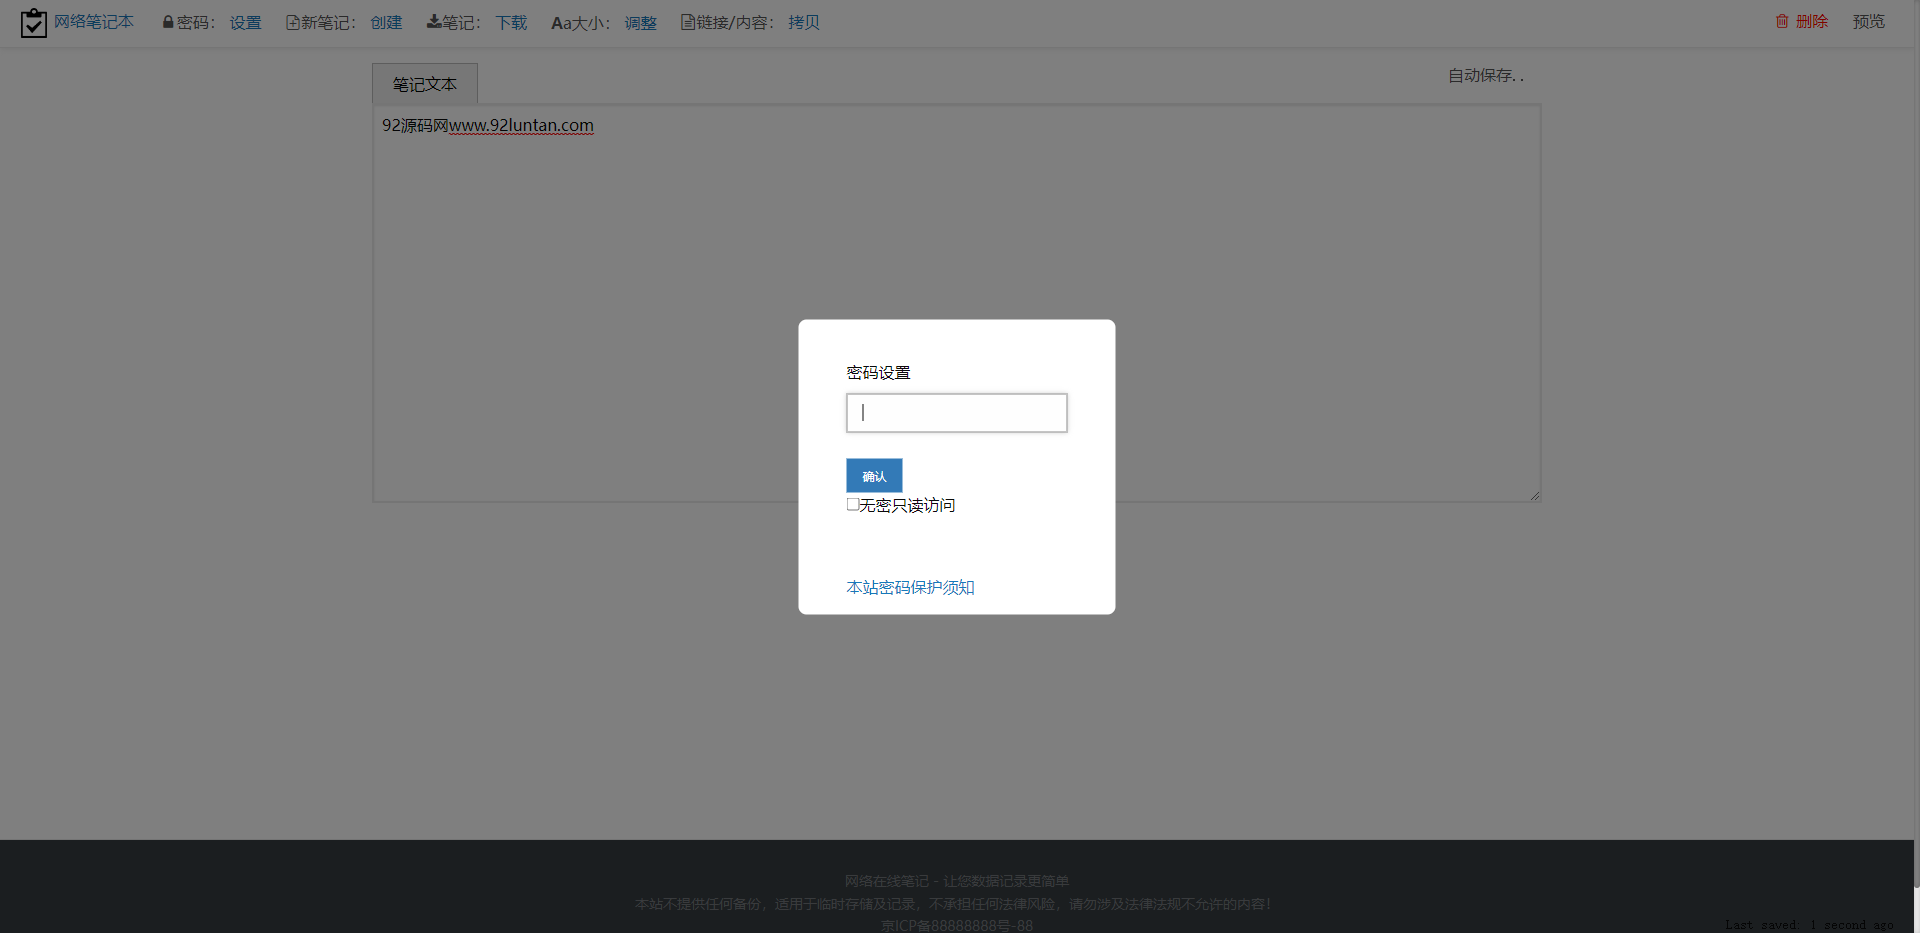Click the clipboard checkmark logo icon
Viewport: 1920px width, 933px height.
tap(33, 23)
